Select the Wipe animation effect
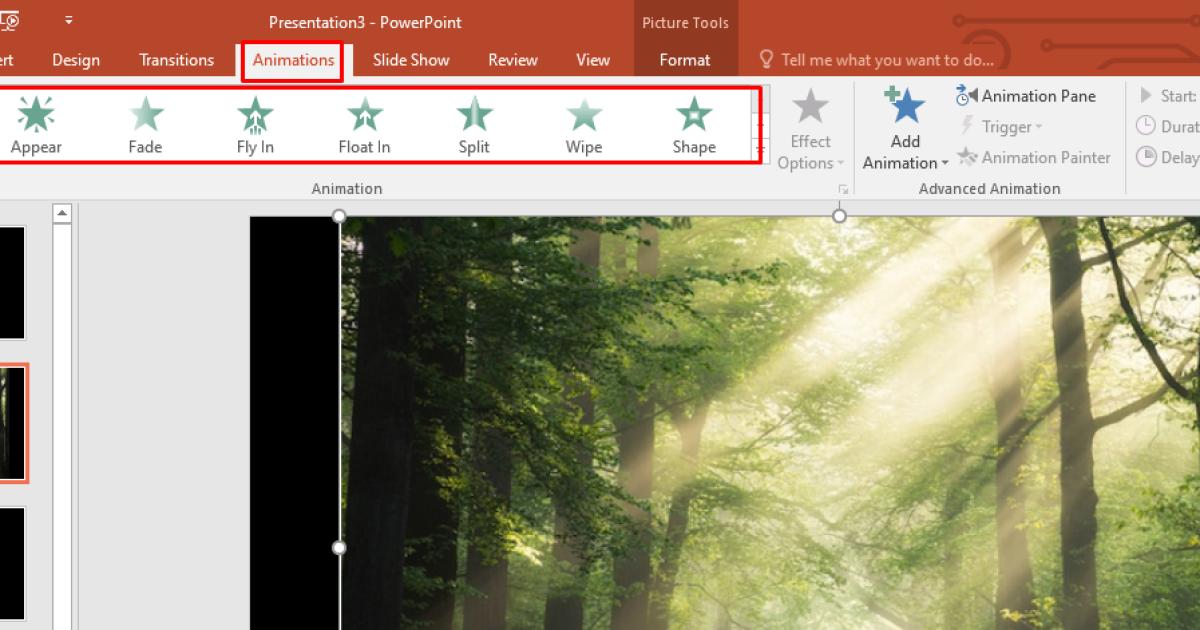The width and height of the screenshot is (1200, 630). [584, 126]
